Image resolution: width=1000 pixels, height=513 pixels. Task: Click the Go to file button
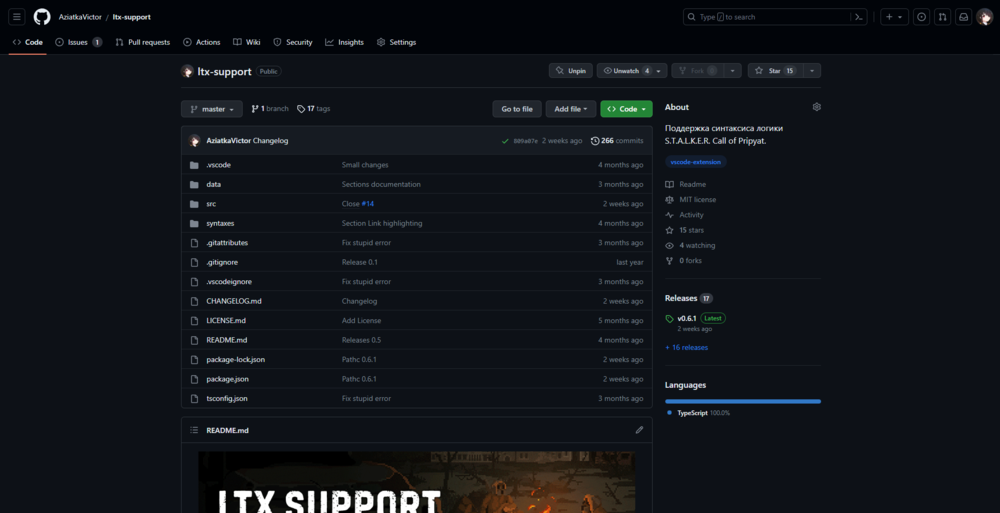click(x=517, y=109)
